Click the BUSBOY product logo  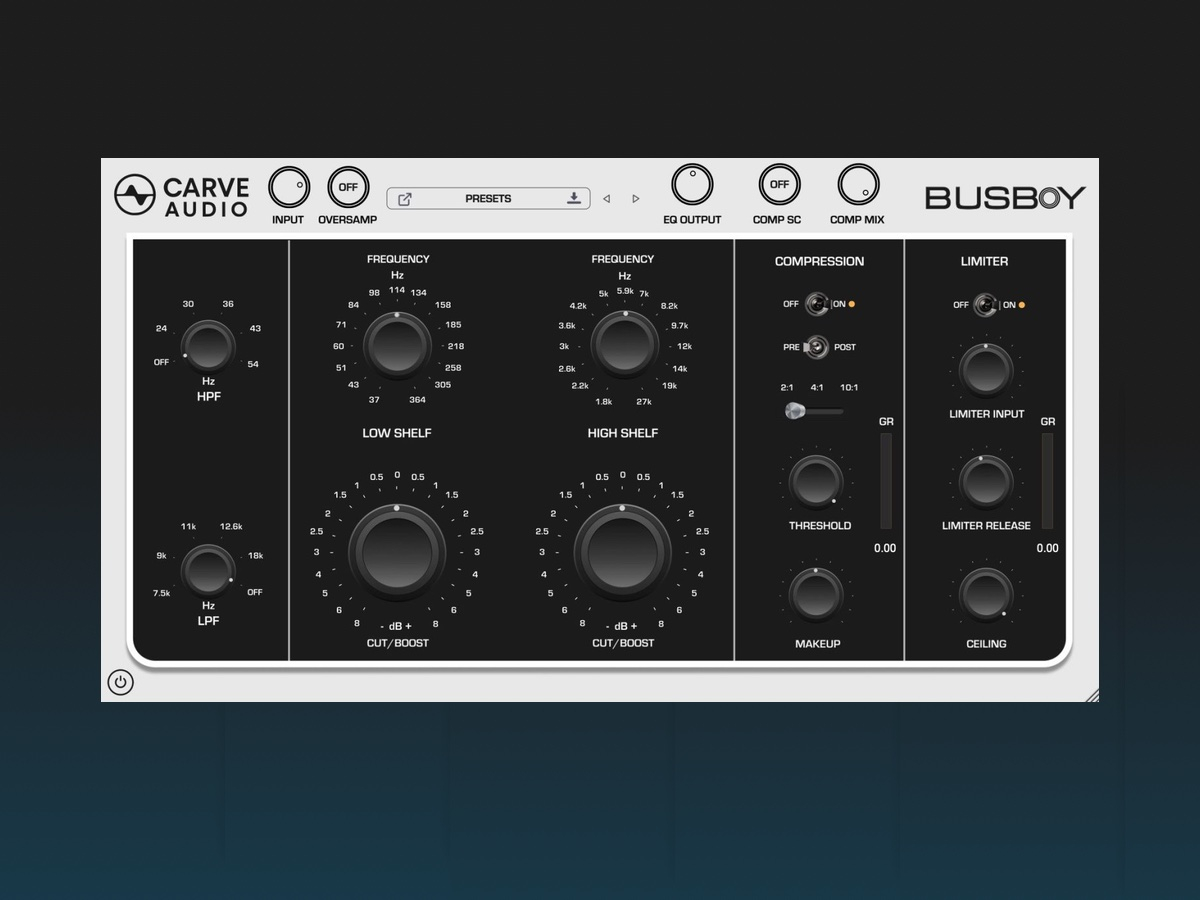coord(1005,197)
